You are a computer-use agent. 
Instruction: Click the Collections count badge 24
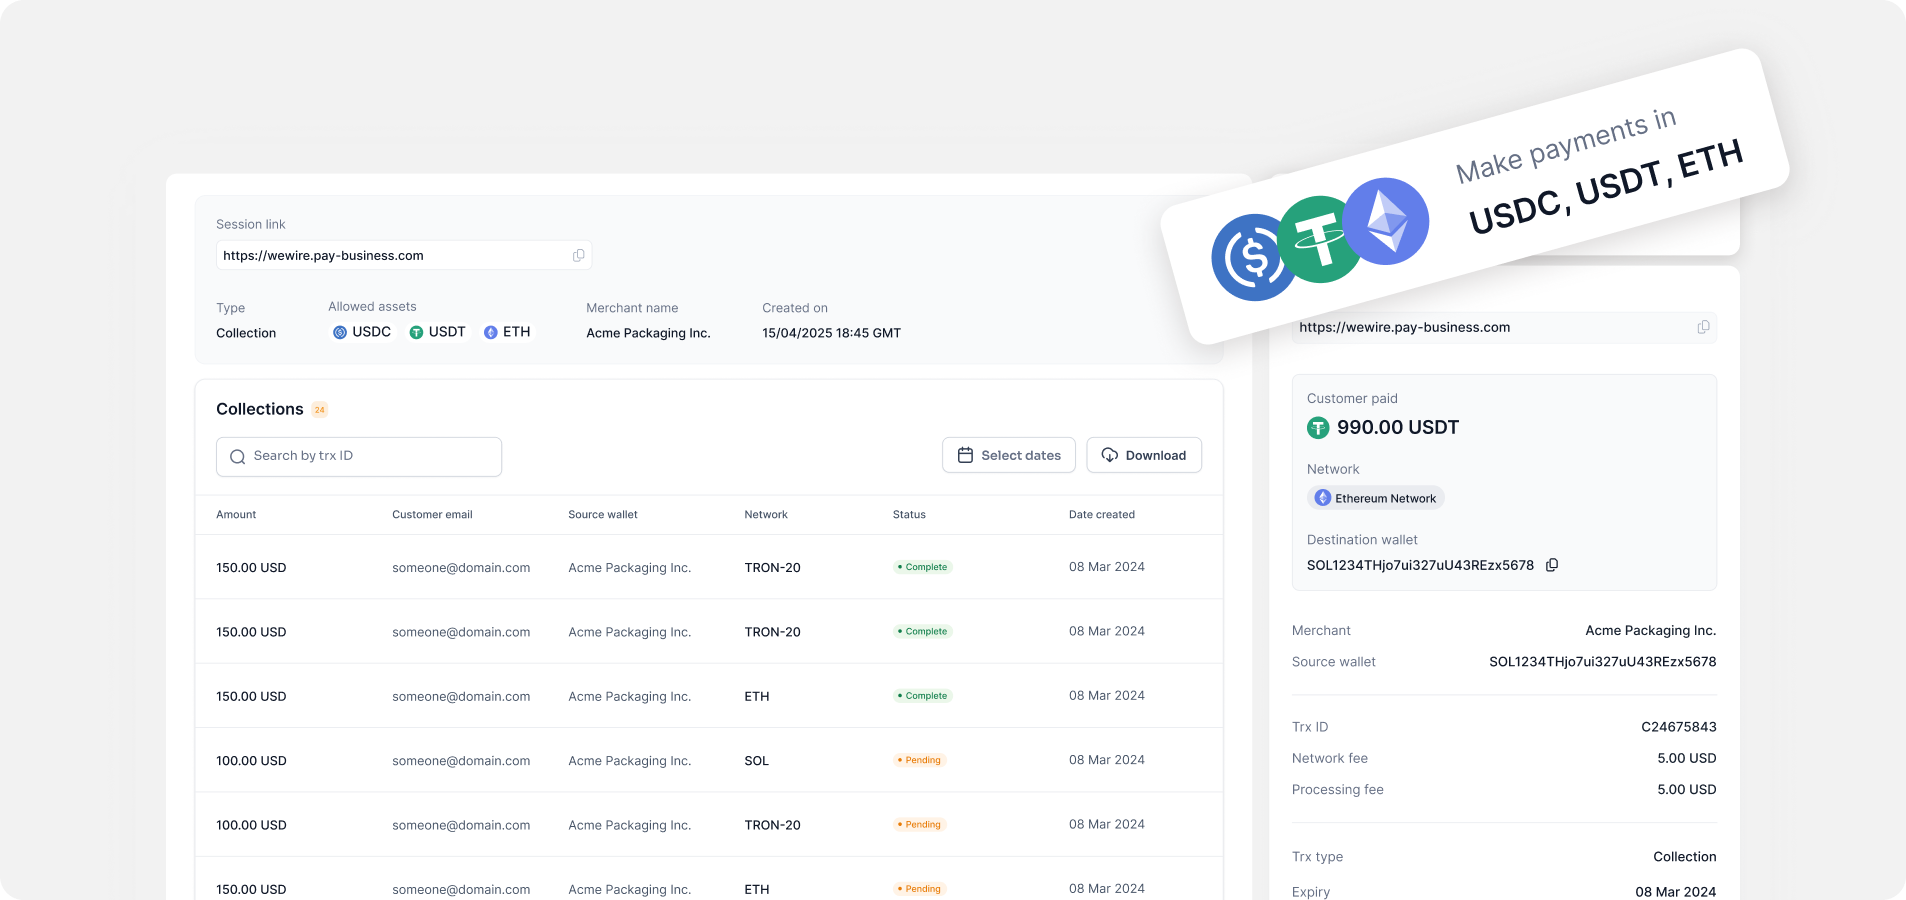[320, 410]
